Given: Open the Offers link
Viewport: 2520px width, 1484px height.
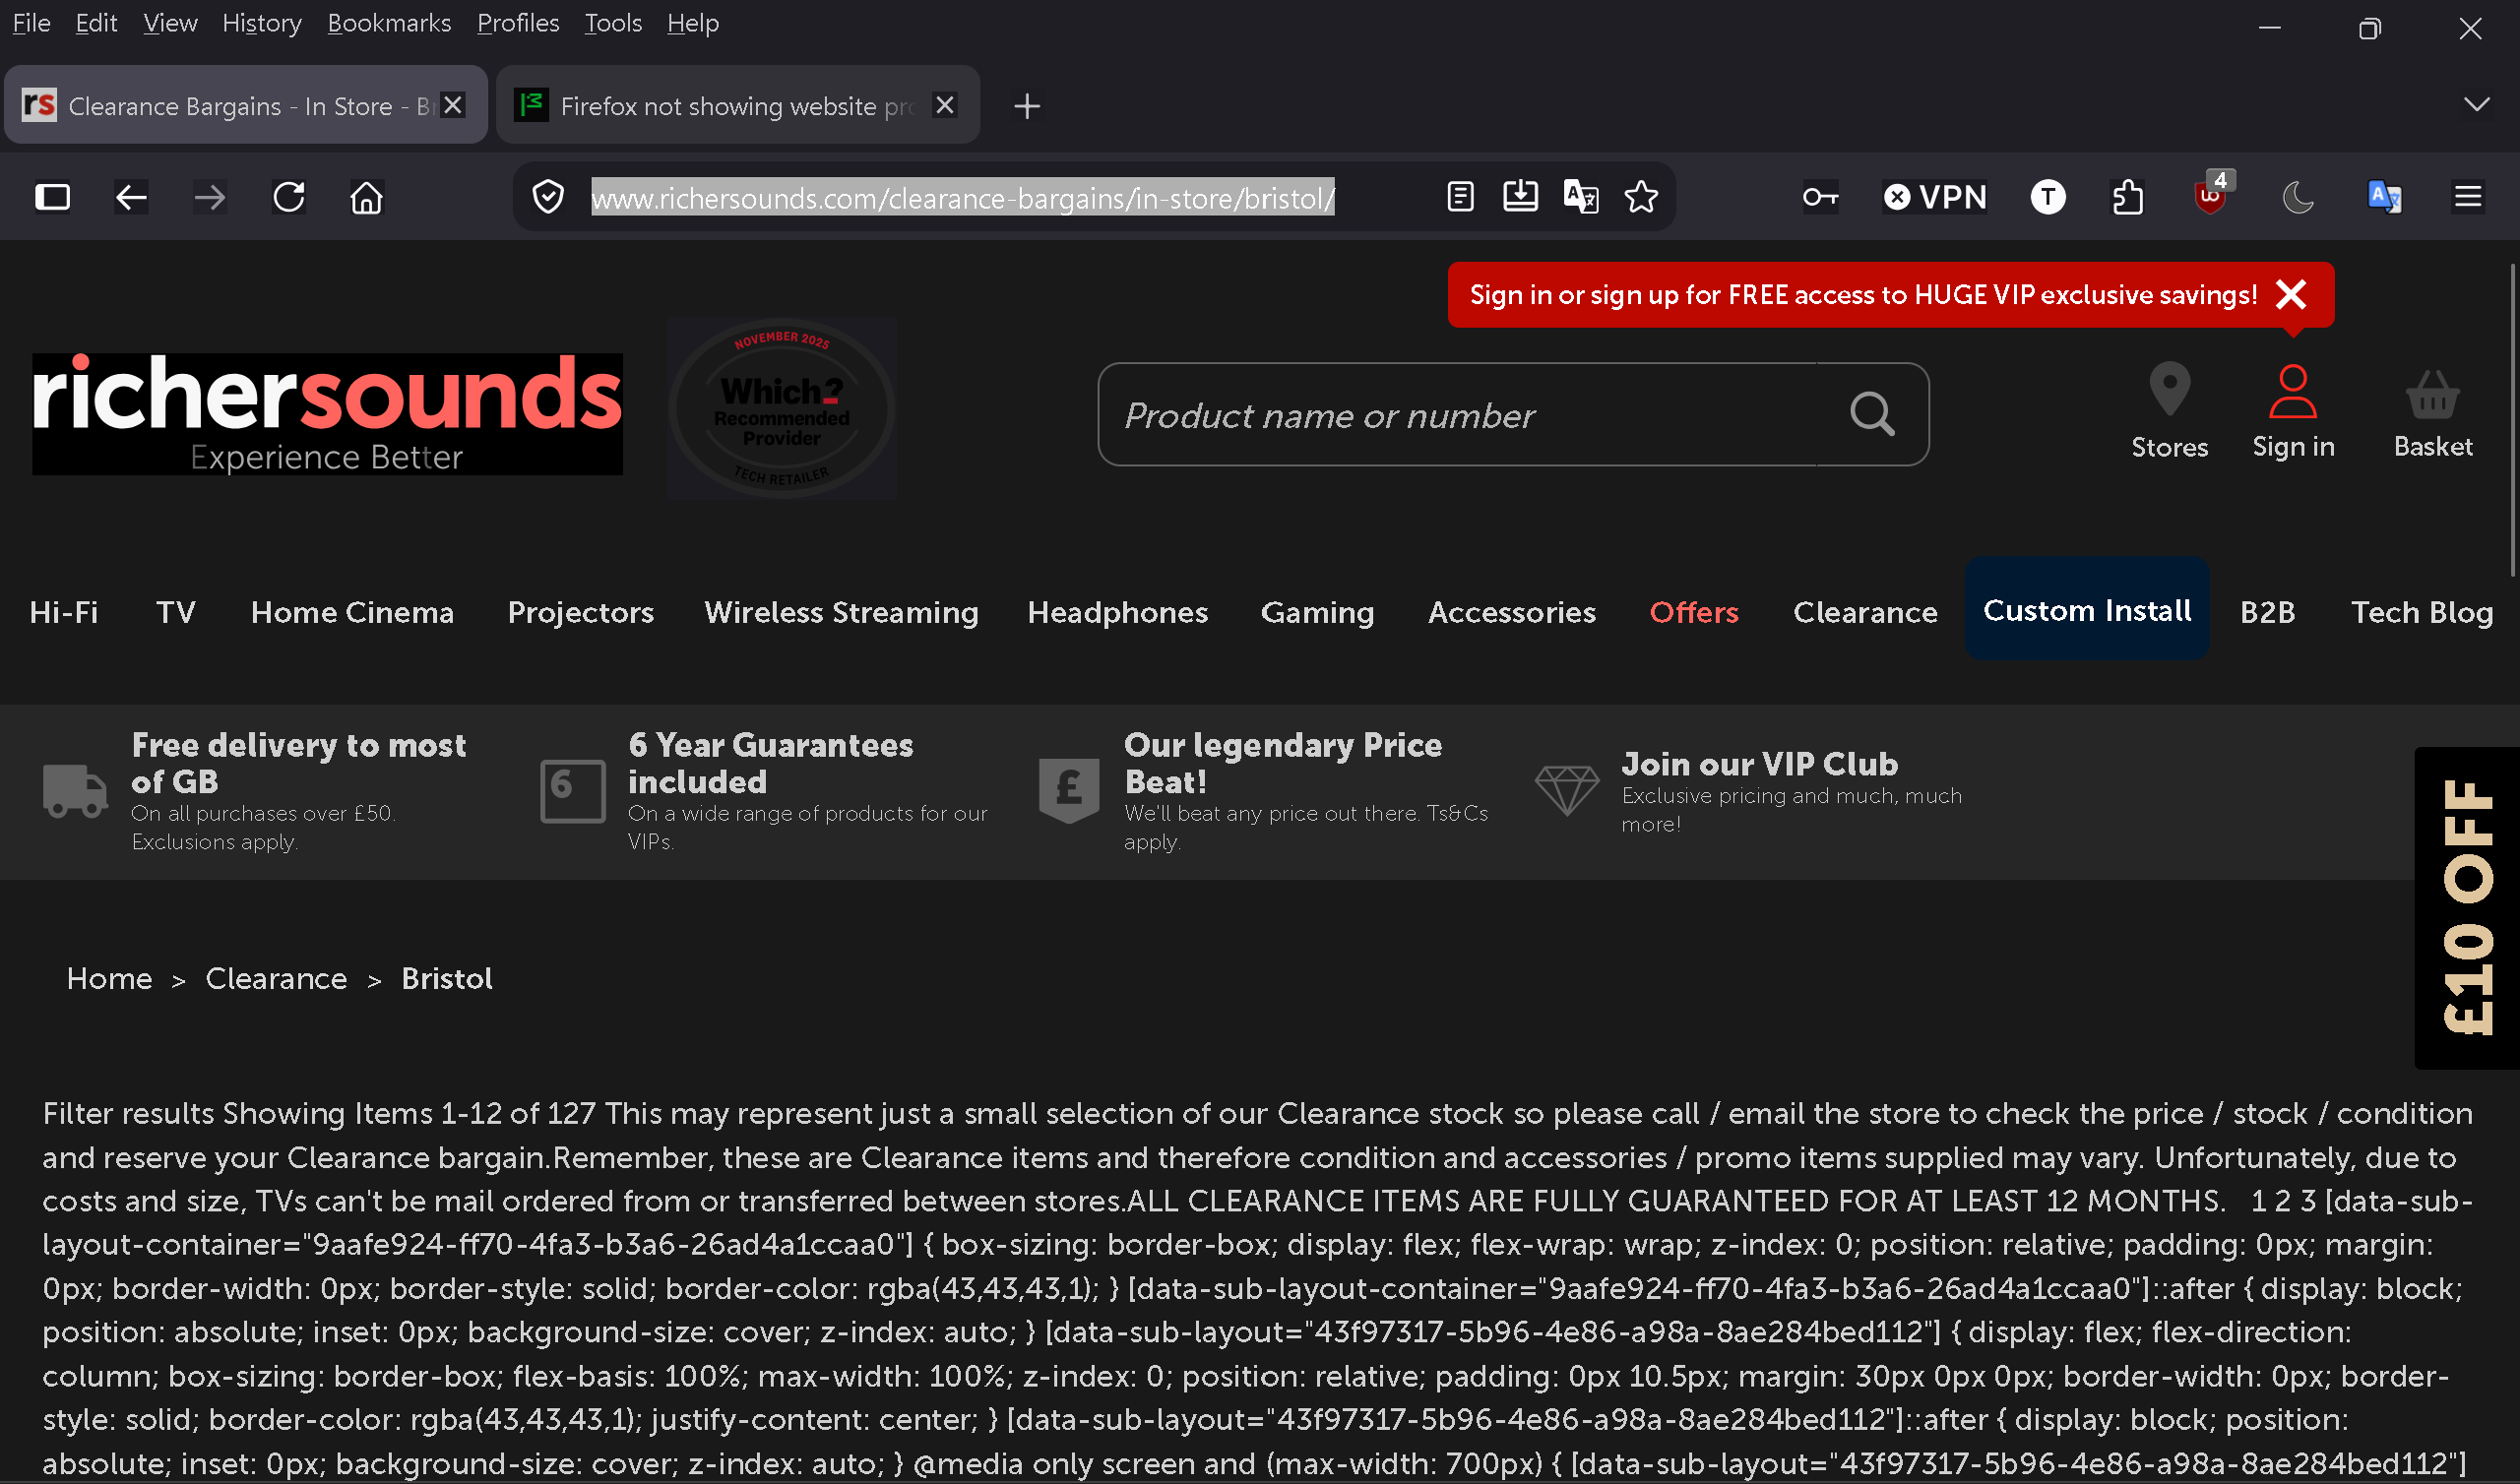Looking at the screenshot, I should [x=1694, y=612].
